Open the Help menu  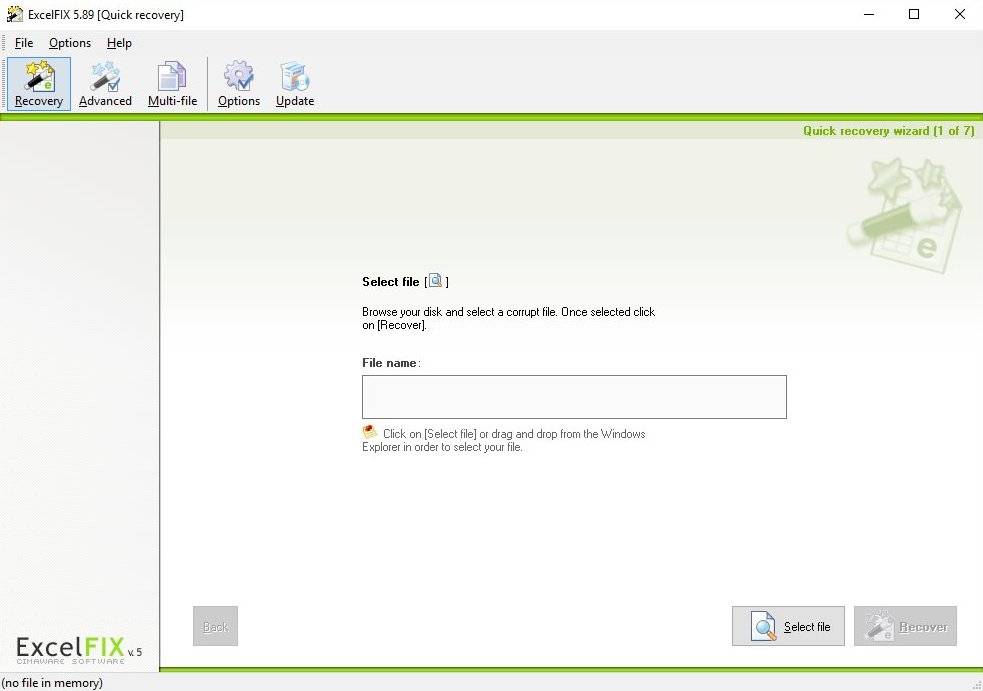click(119, 43)
